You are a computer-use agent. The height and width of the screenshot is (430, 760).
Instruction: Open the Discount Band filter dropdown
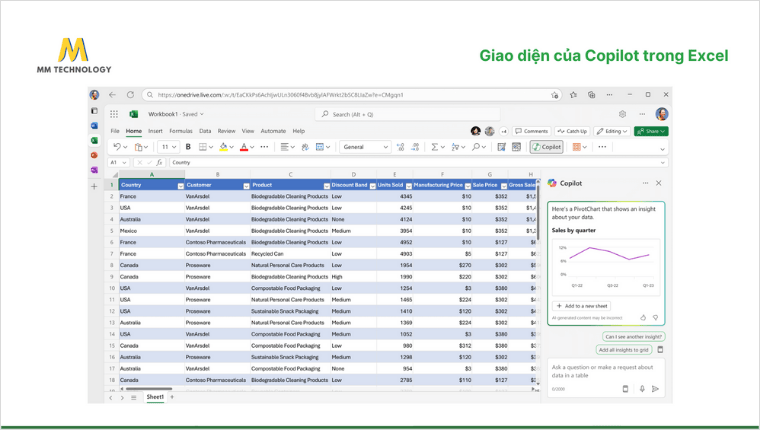pos(373,186)
